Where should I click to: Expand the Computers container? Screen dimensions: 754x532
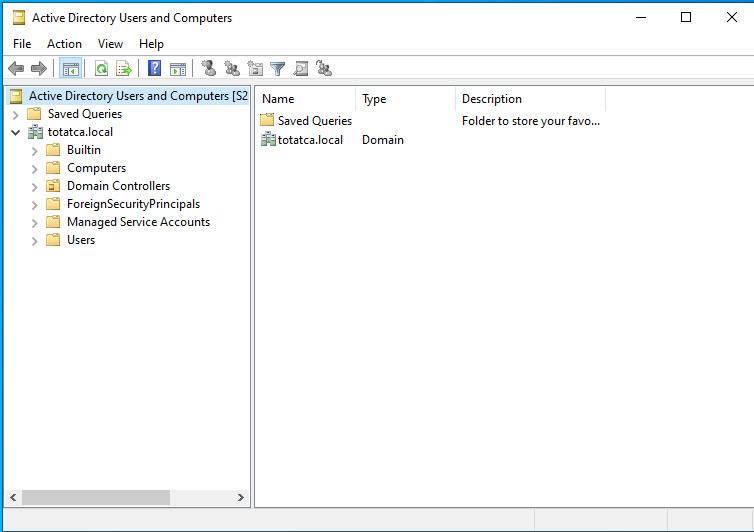[x=34, y=169]
